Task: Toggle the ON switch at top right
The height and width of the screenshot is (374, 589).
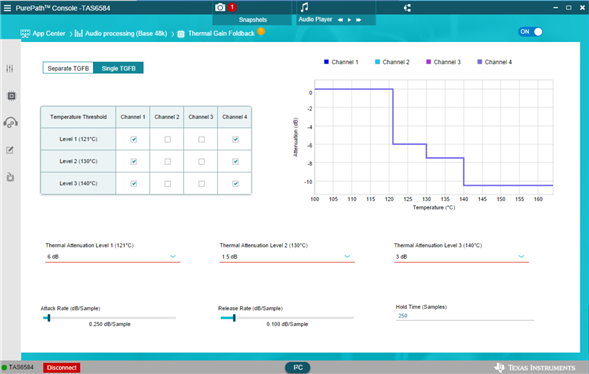Action: click(x=531, y=32)
